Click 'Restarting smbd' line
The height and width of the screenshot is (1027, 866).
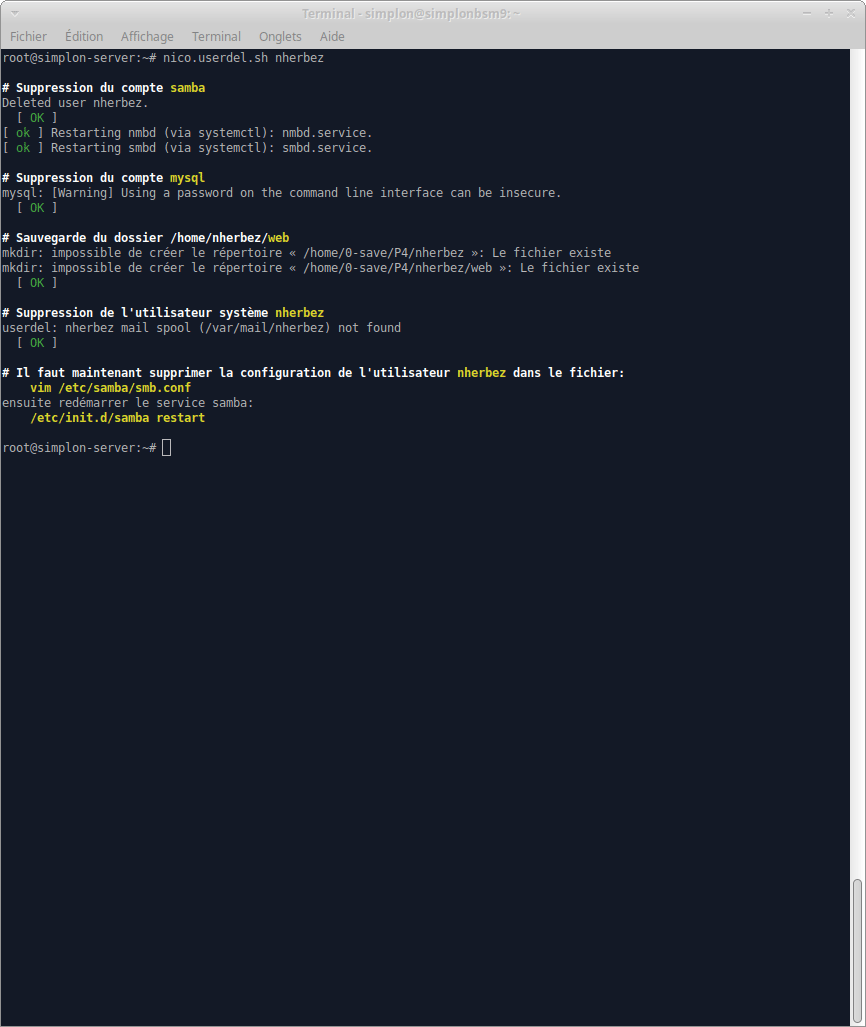[x=187, y=148]
